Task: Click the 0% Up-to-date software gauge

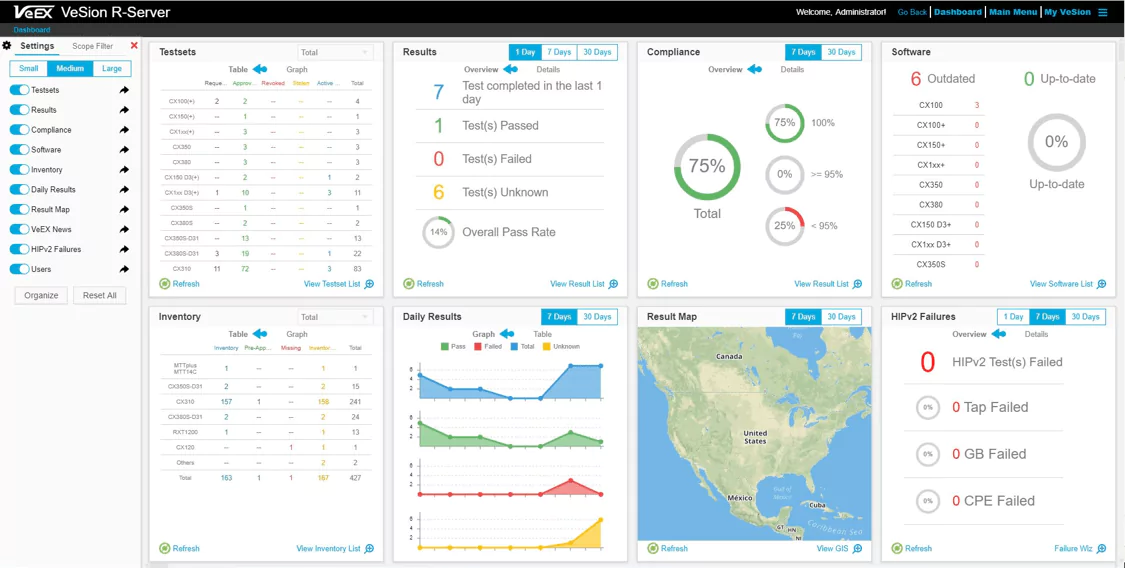Action: 1056,142
